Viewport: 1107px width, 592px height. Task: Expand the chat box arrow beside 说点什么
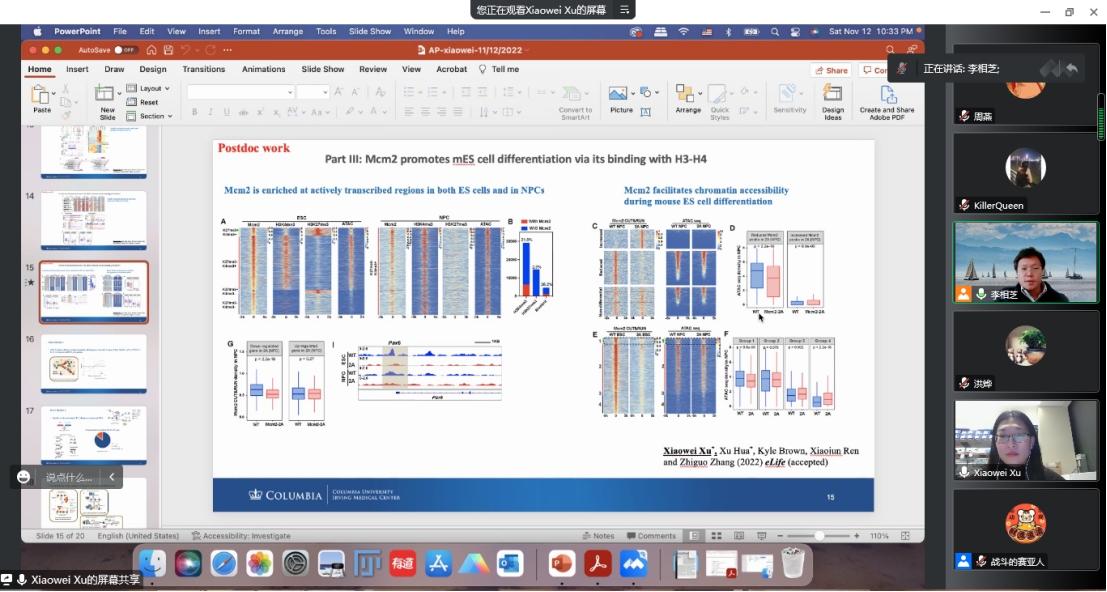[x=112, y=477]
